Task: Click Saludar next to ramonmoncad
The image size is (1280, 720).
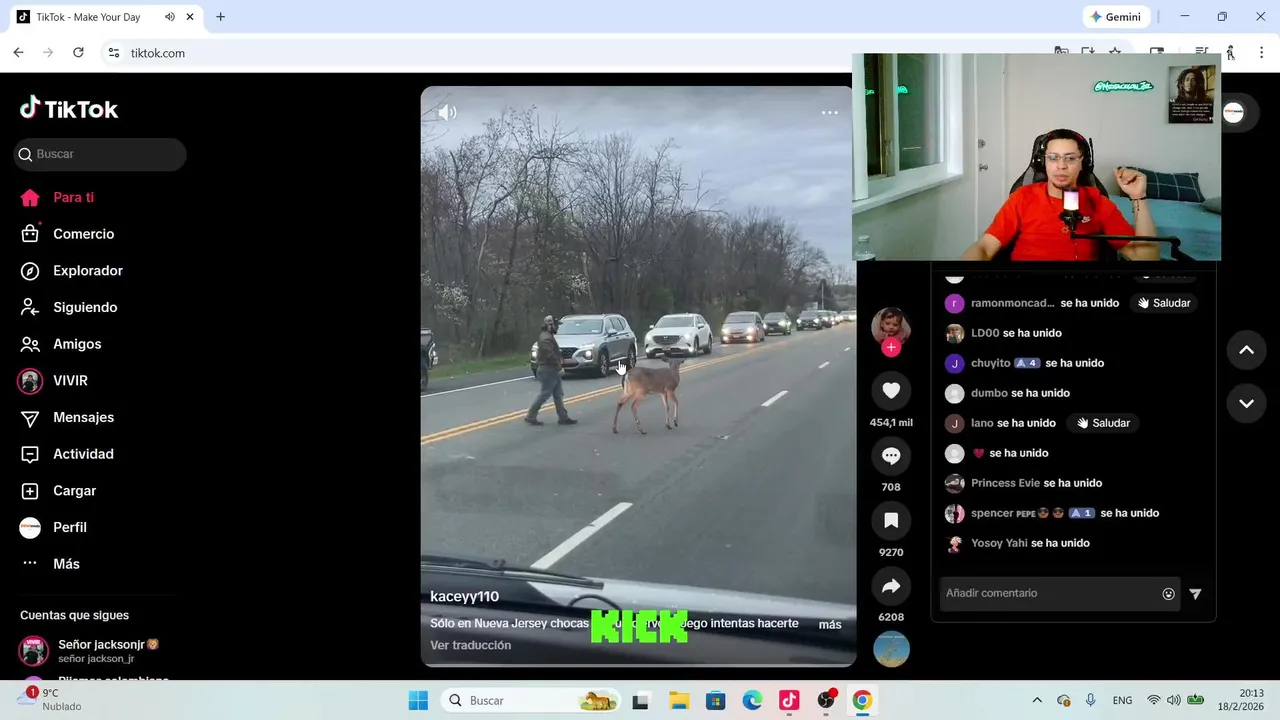Action: [1164, 303]
